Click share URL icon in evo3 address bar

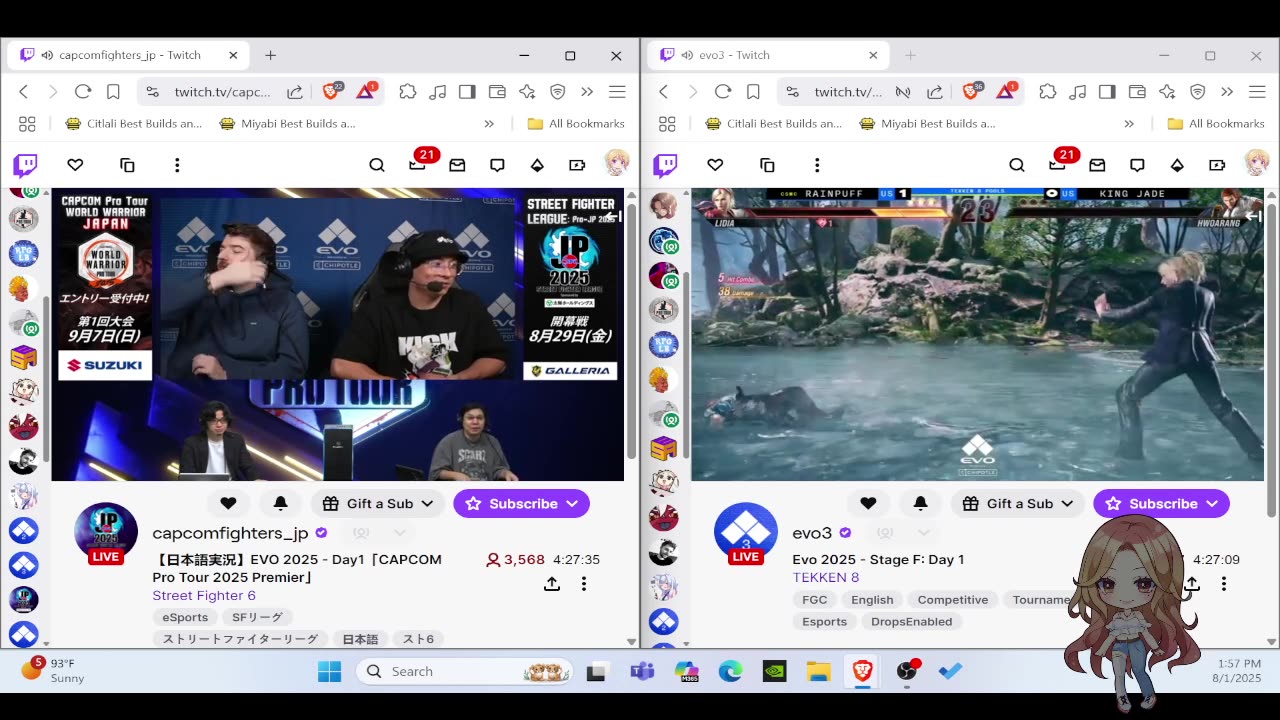click(x=935, y=92)
